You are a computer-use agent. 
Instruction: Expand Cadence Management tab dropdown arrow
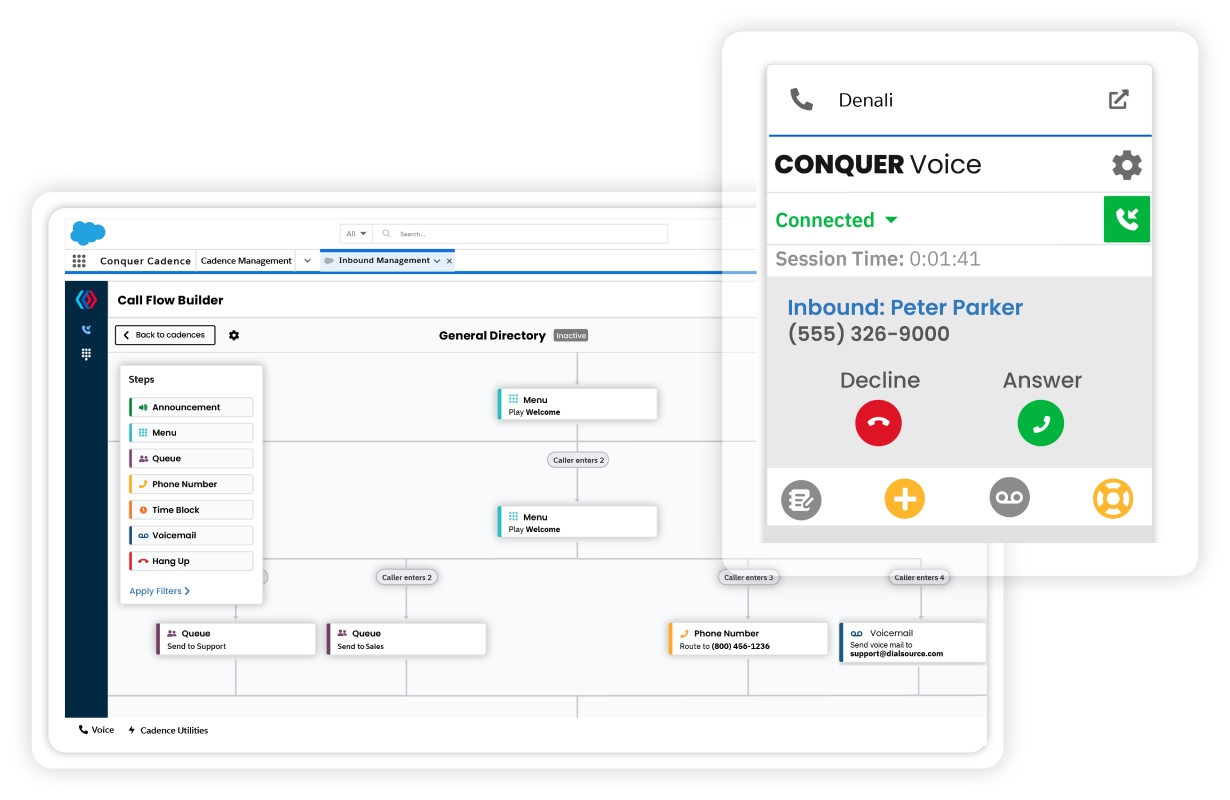tap(308, 261)
